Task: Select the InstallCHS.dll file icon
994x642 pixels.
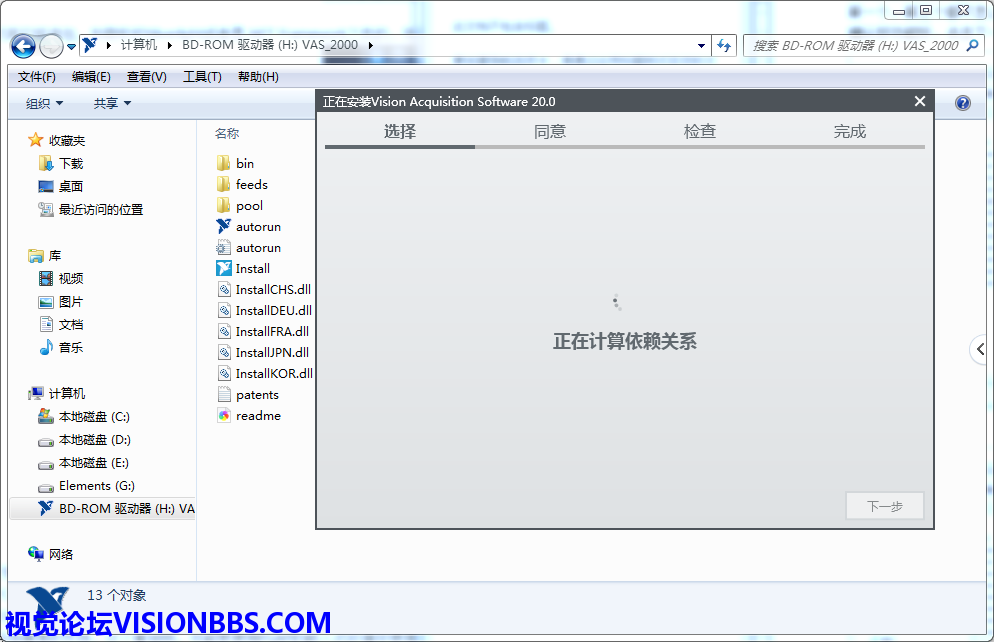Action: pyautogui.click(x=224, y=289)
